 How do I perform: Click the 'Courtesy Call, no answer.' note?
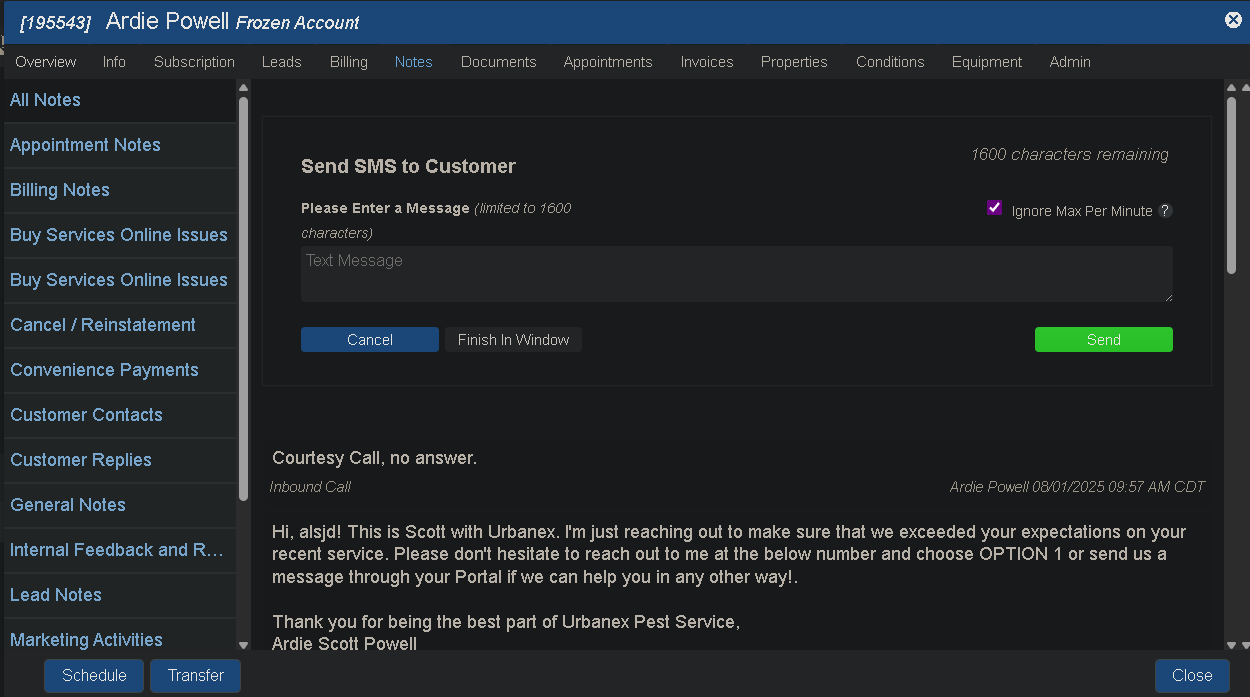(374, 458)
